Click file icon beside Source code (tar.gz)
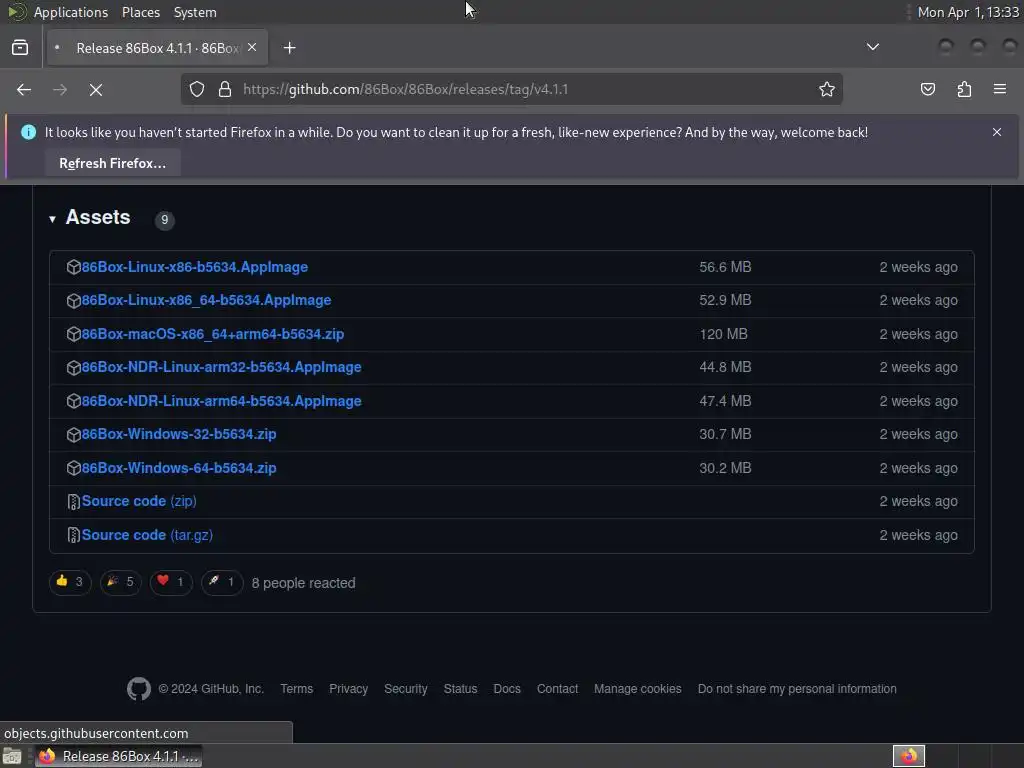Screen dimensions: 1024x768 point(74,535)
